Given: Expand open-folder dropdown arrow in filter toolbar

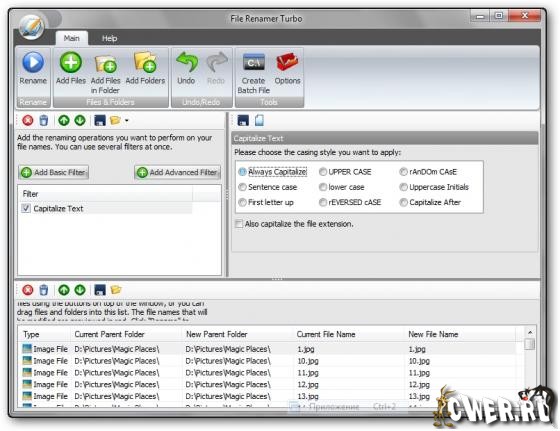Looking at the screenshot, I should (127, 121).
